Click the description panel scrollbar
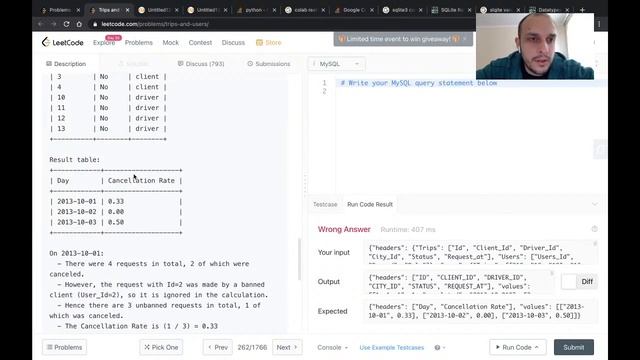 [300, 259]
